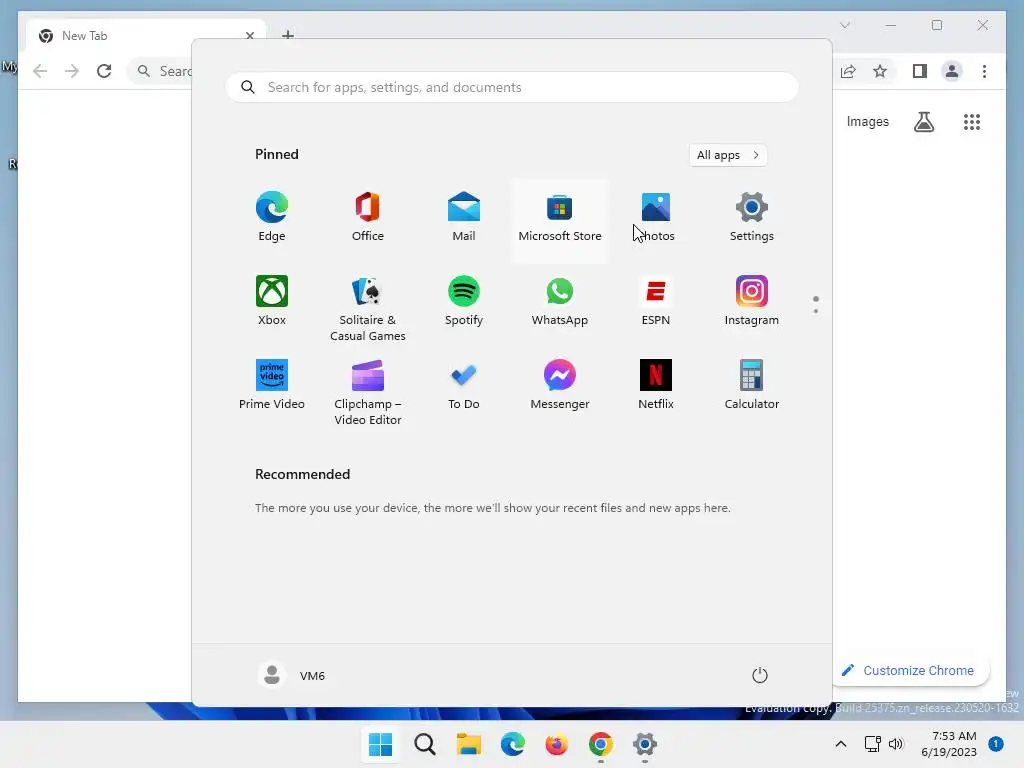Open the clock and date panel
Screen dimensions: 1024x768
point(949,744)
